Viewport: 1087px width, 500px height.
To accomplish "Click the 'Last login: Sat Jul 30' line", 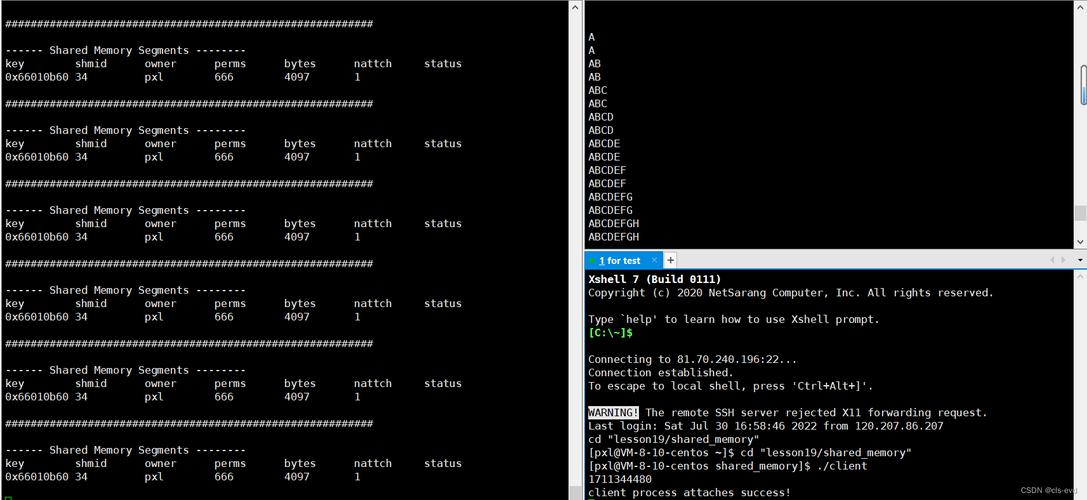I will pos(765,426).
